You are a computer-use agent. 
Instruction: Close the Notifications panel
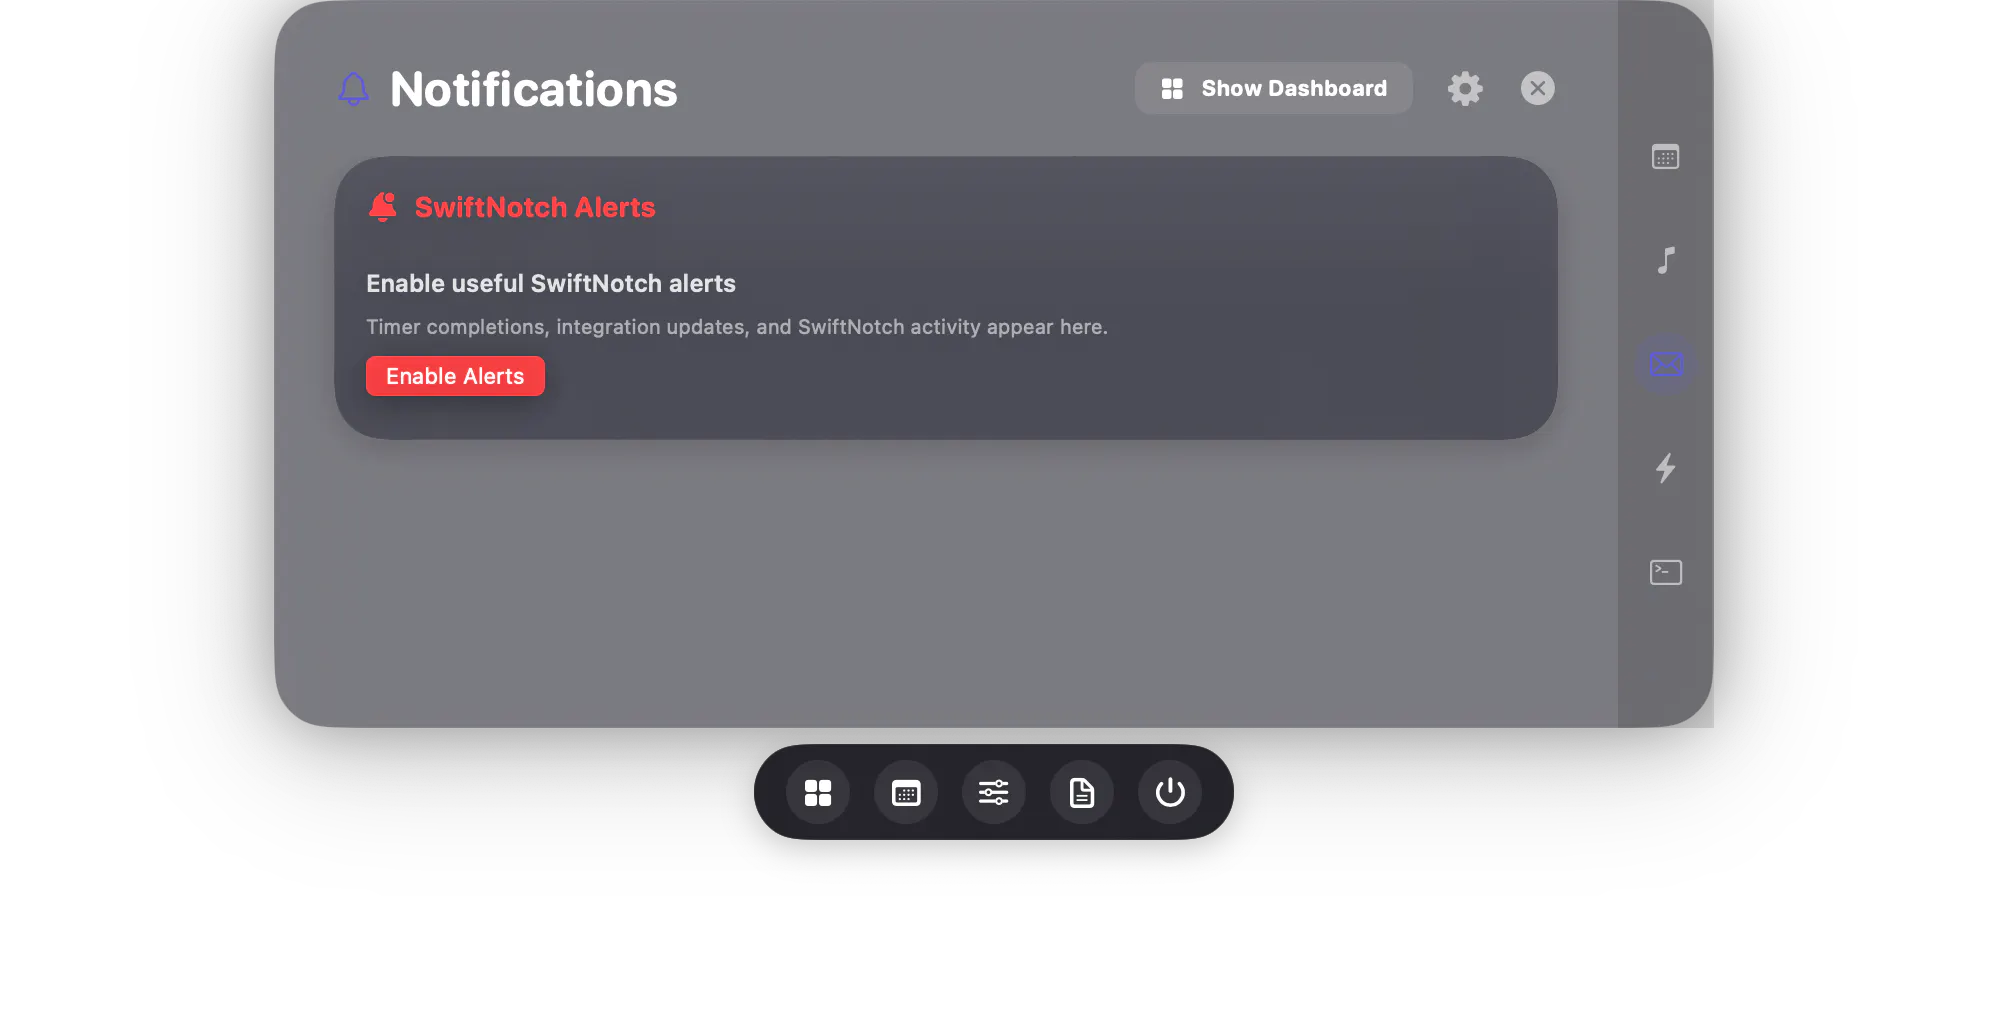[x=1537, y=88]
